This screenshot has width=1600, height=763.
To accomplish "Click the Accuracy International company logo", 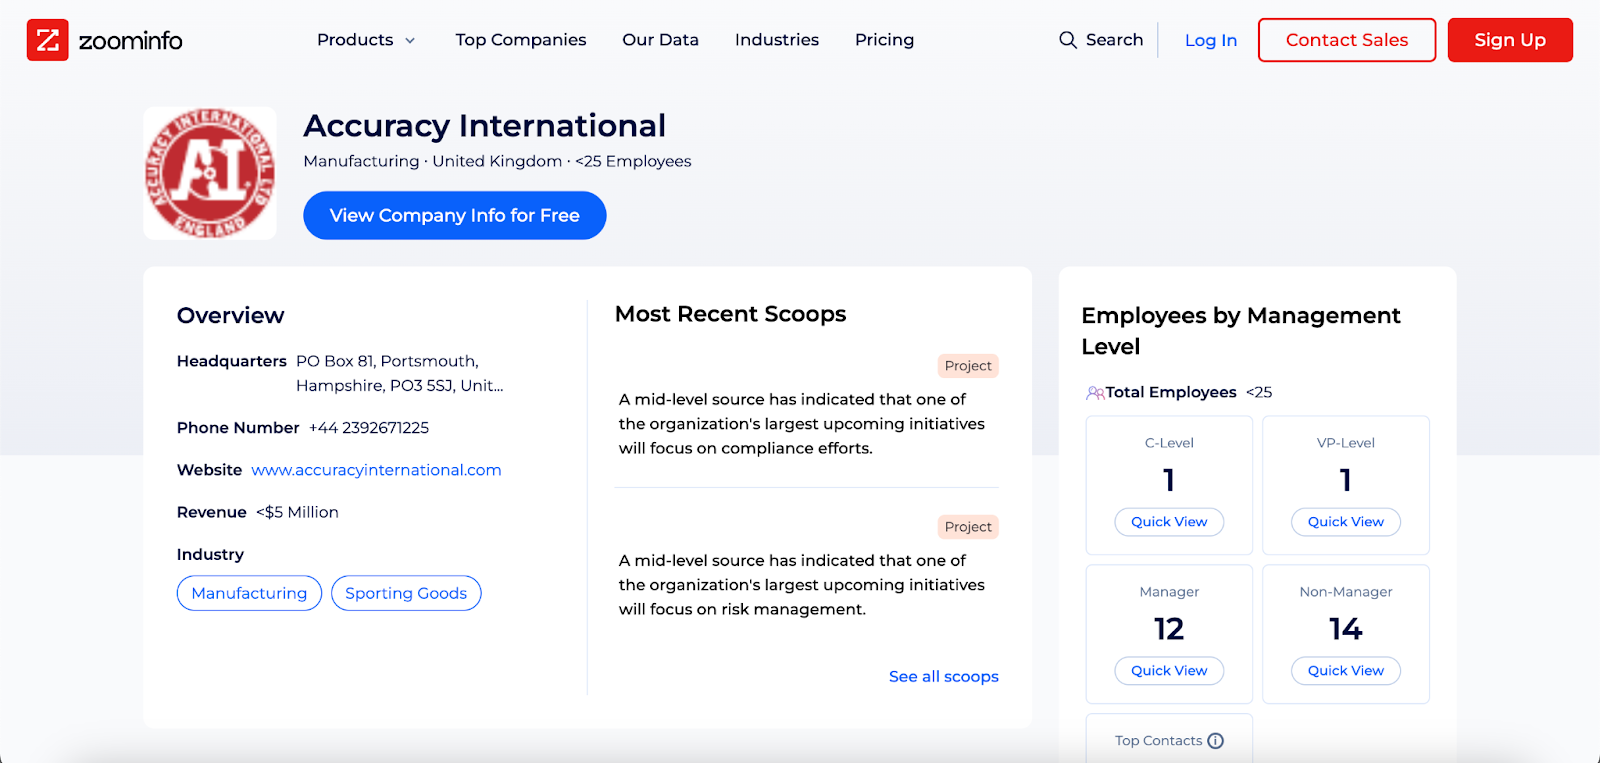I will pos(210,173).
